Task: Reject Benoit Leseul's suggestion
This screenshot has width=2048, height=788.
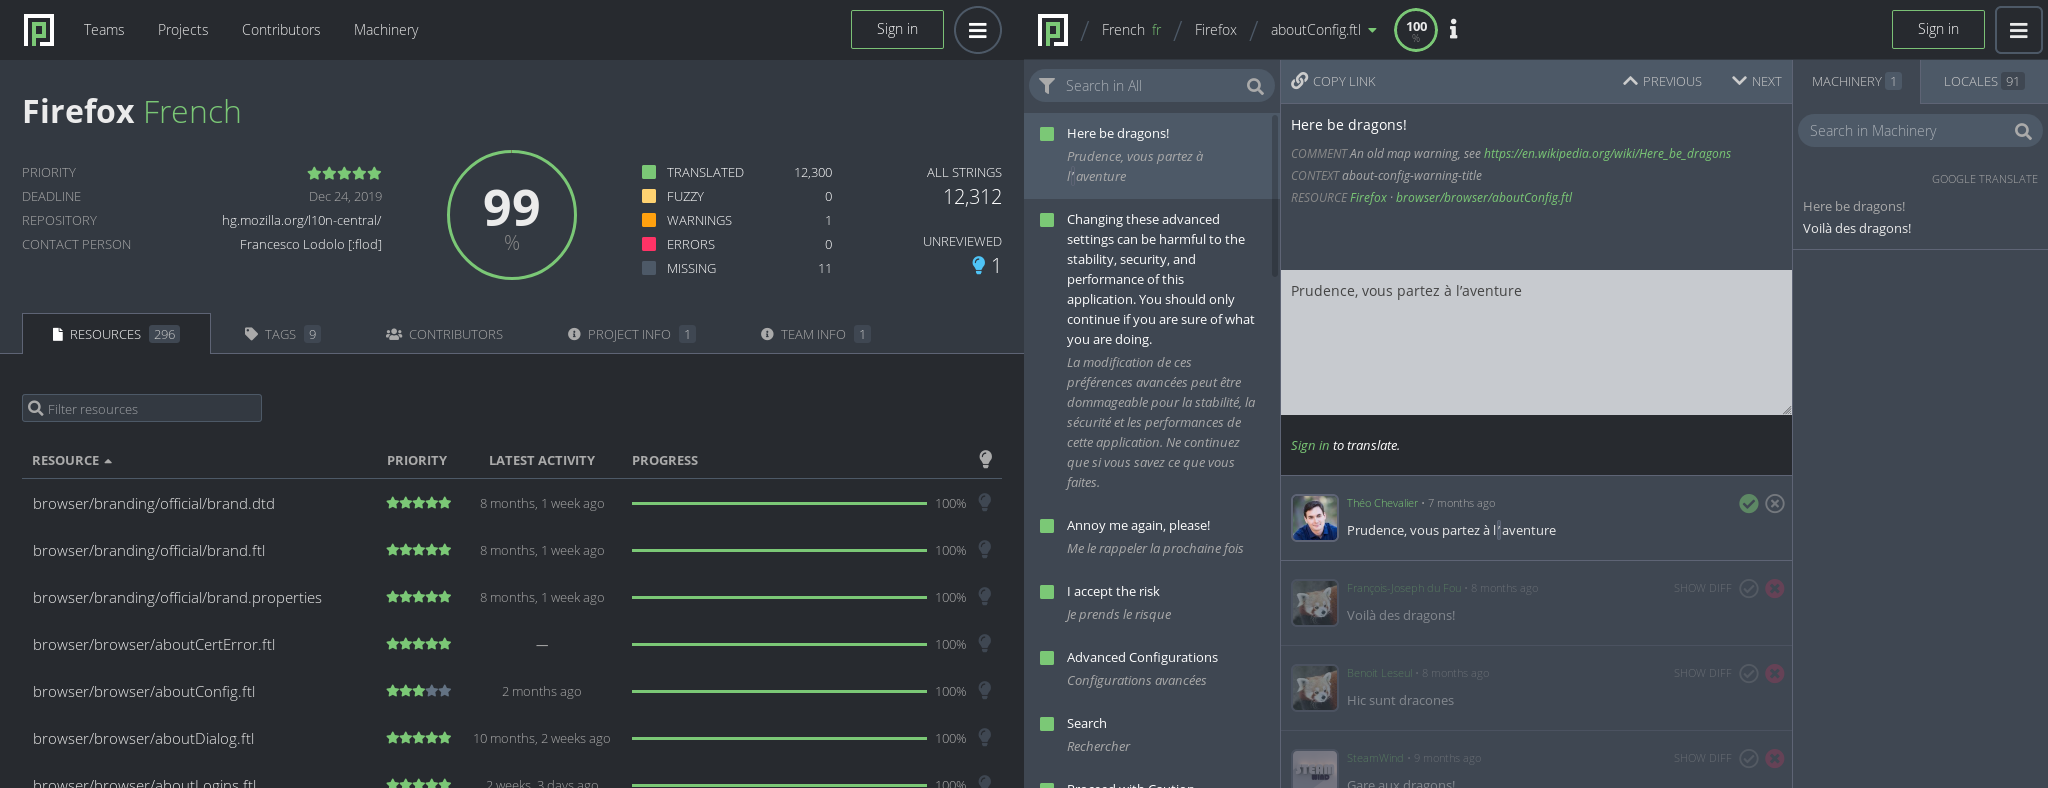Action: click(1775, 674)
